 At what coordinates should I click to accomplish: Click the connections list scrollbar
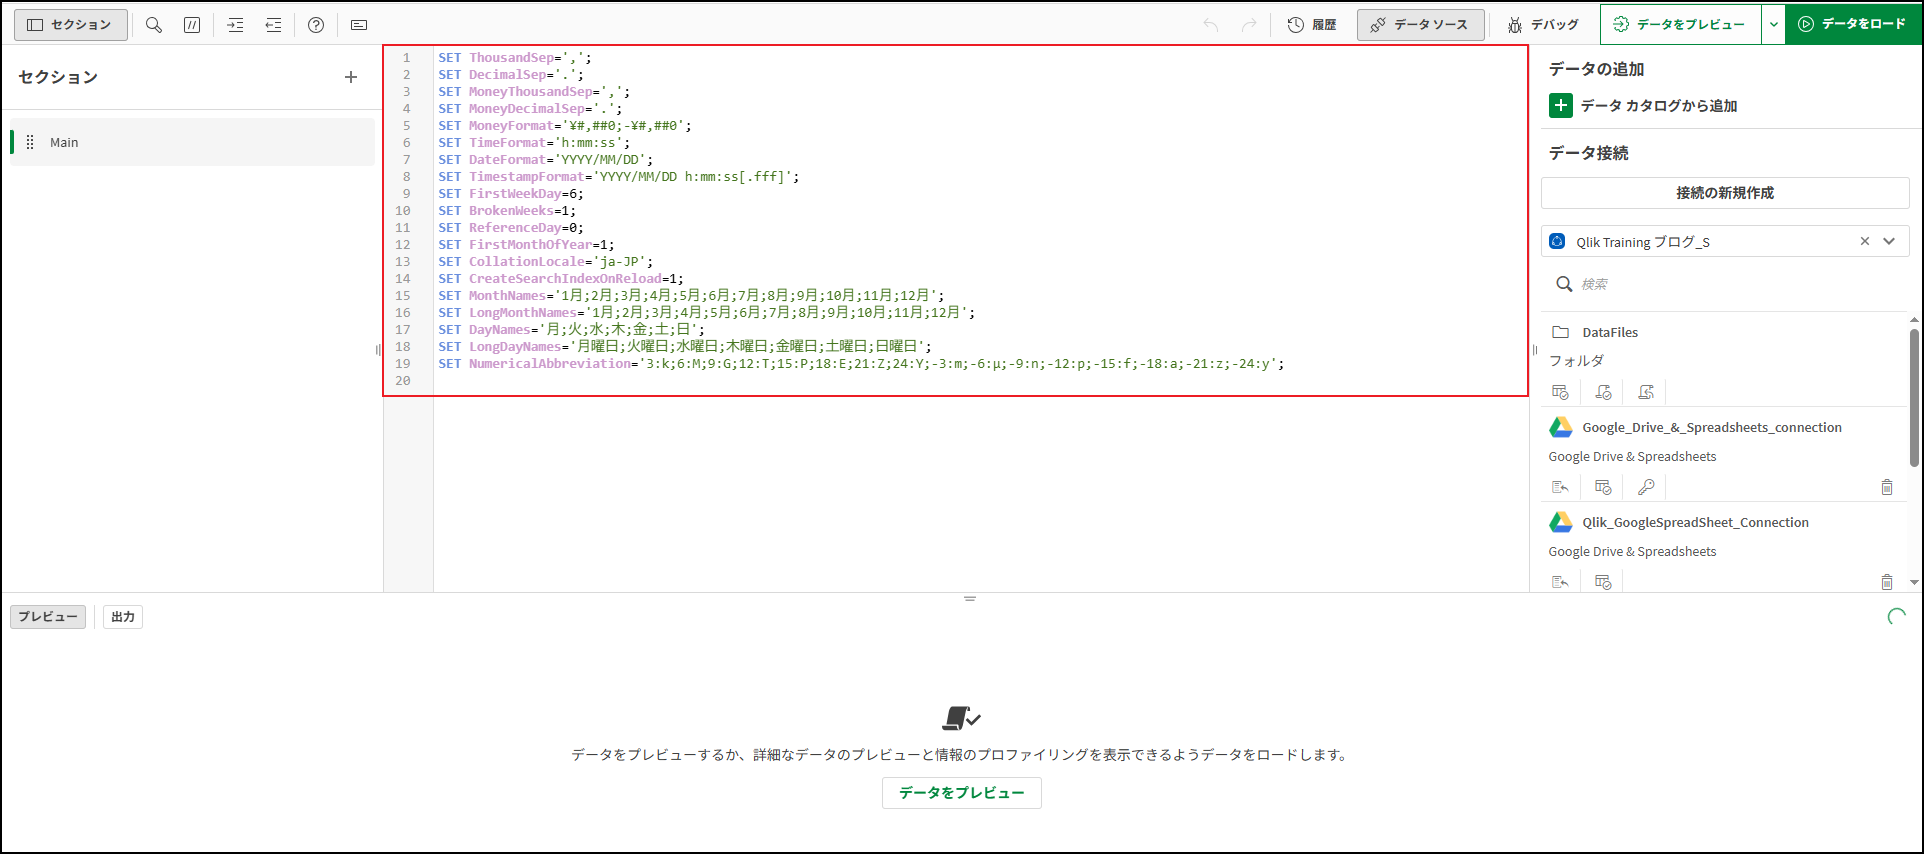[1914, 398]
